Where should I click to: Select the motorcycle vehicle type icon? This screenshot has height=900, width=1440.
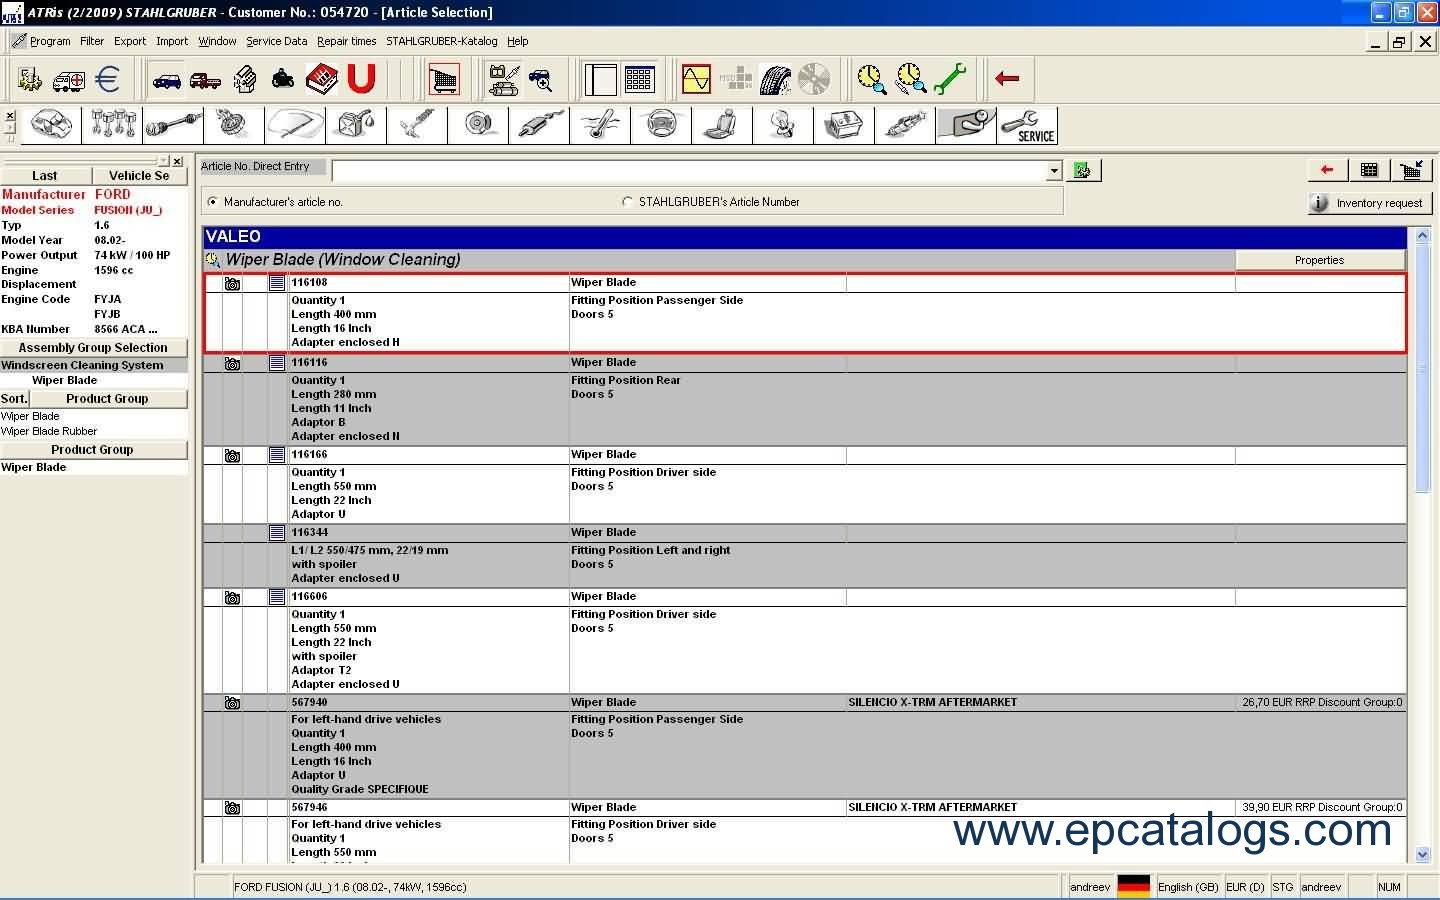point(283,79)
